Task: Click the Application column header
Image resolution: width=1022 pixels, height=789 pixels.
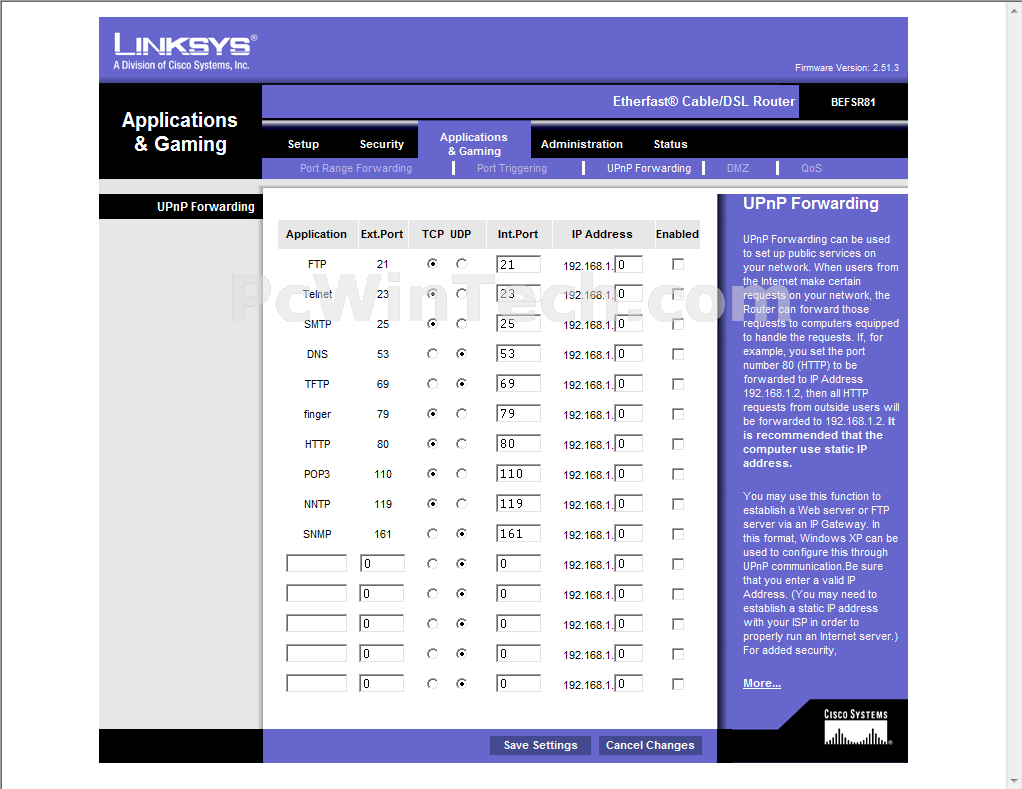Action: [x=316, y=234]
